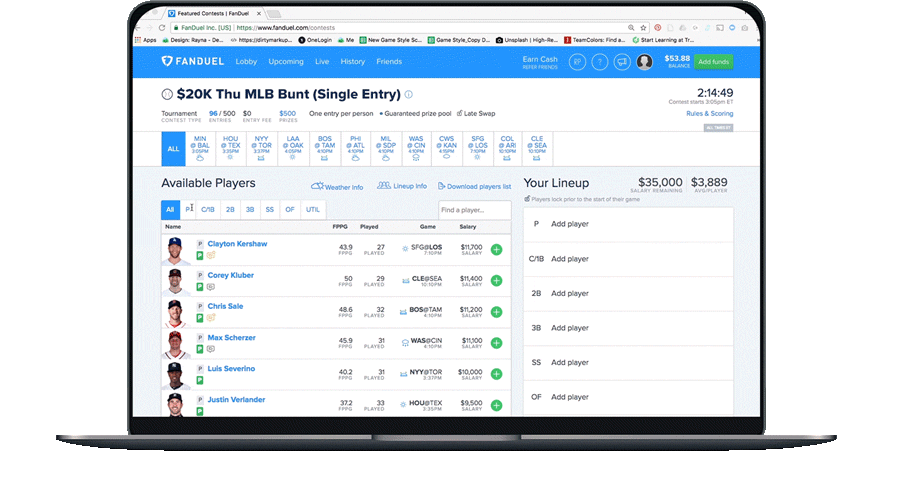This screenshot has width=900, height=478.
Task: Add Chris Sale with the green plus
Action: [496, 312]
